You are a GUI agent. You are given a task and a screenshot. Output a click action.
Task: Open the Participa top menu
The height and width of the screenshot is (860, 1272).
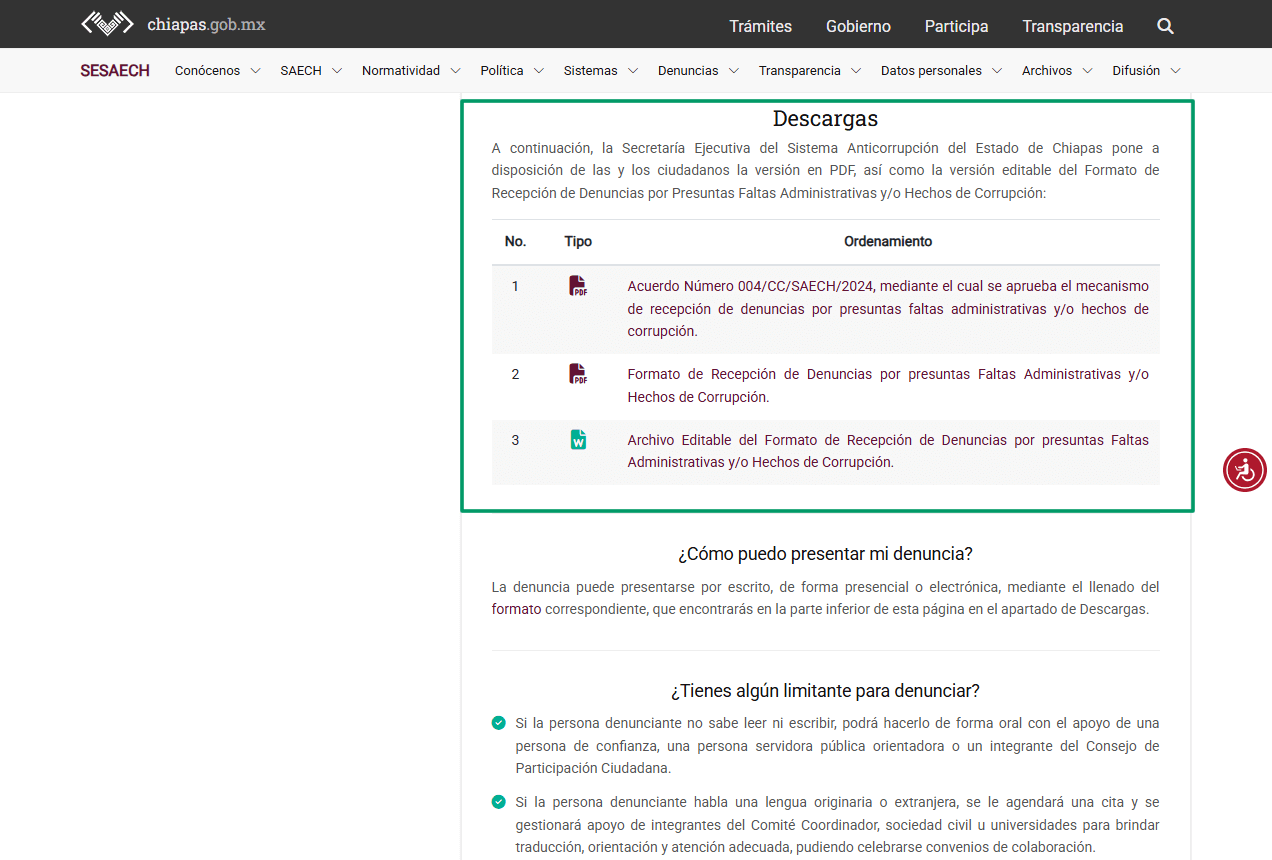click(x=956, y=26)
